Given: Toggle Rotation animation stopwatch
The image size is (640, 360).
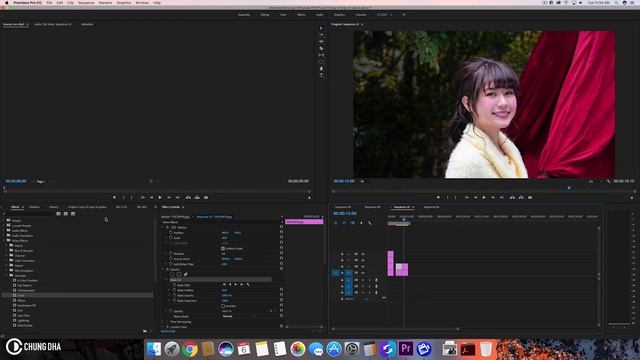Looking at the screenshot, I should coord(171,253).
